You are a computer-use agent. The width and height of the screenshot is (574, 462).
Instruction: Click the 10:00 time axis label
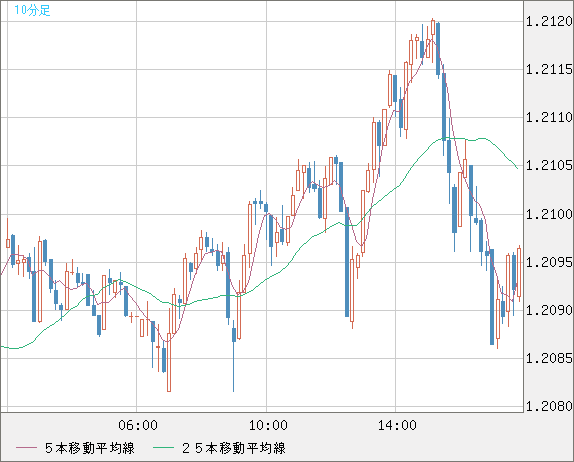tap(268, 425)
